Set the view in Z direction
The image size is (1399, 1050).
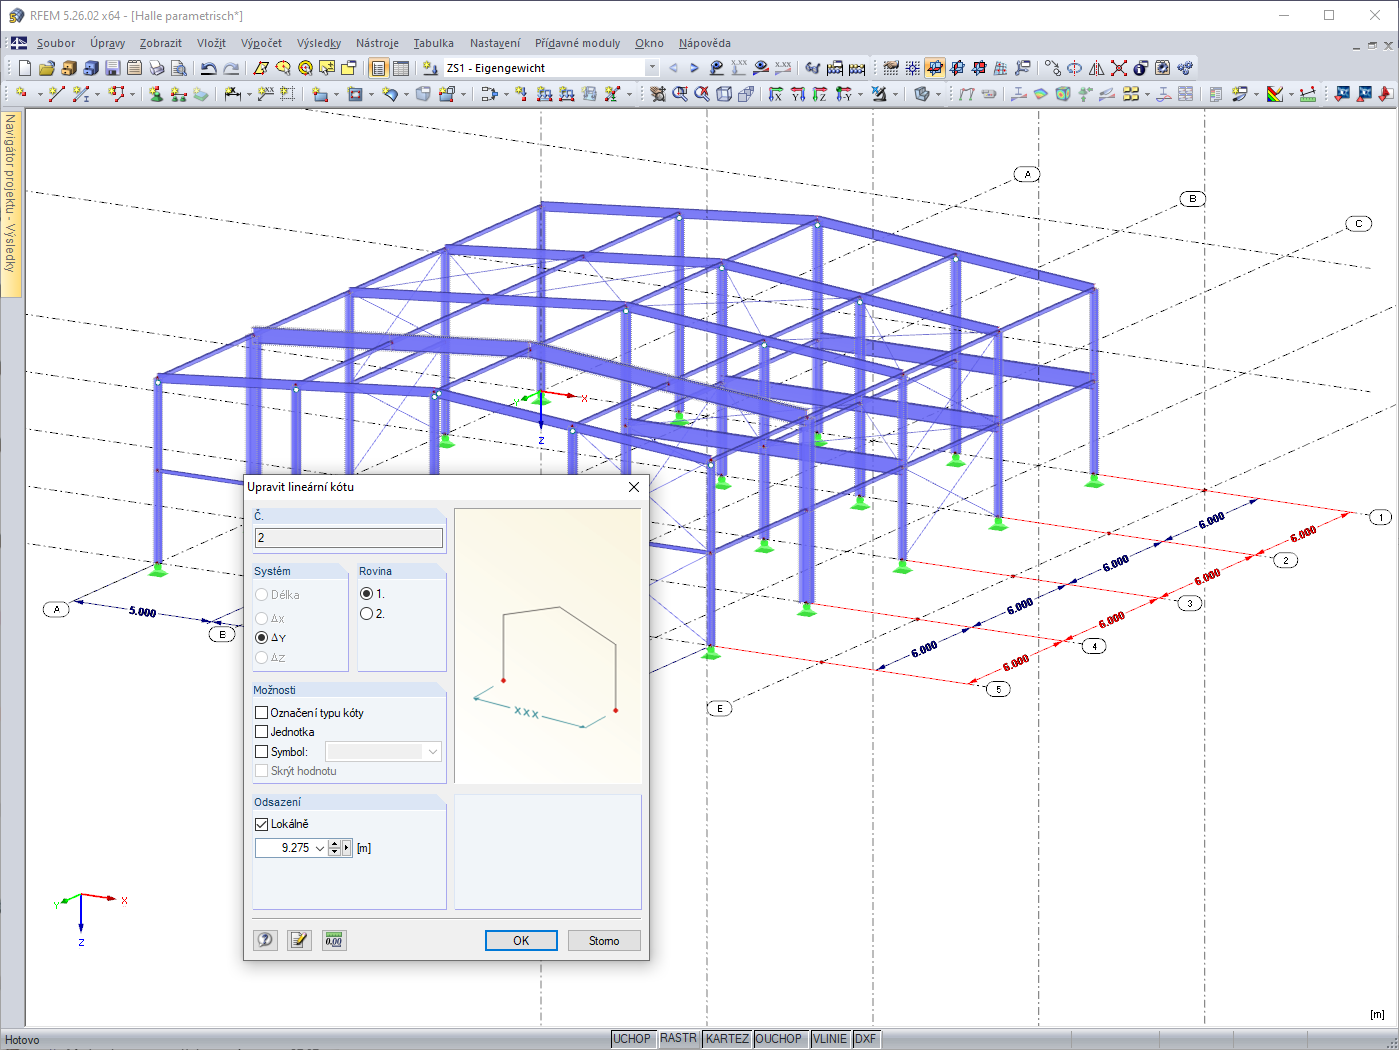(819, 94)
